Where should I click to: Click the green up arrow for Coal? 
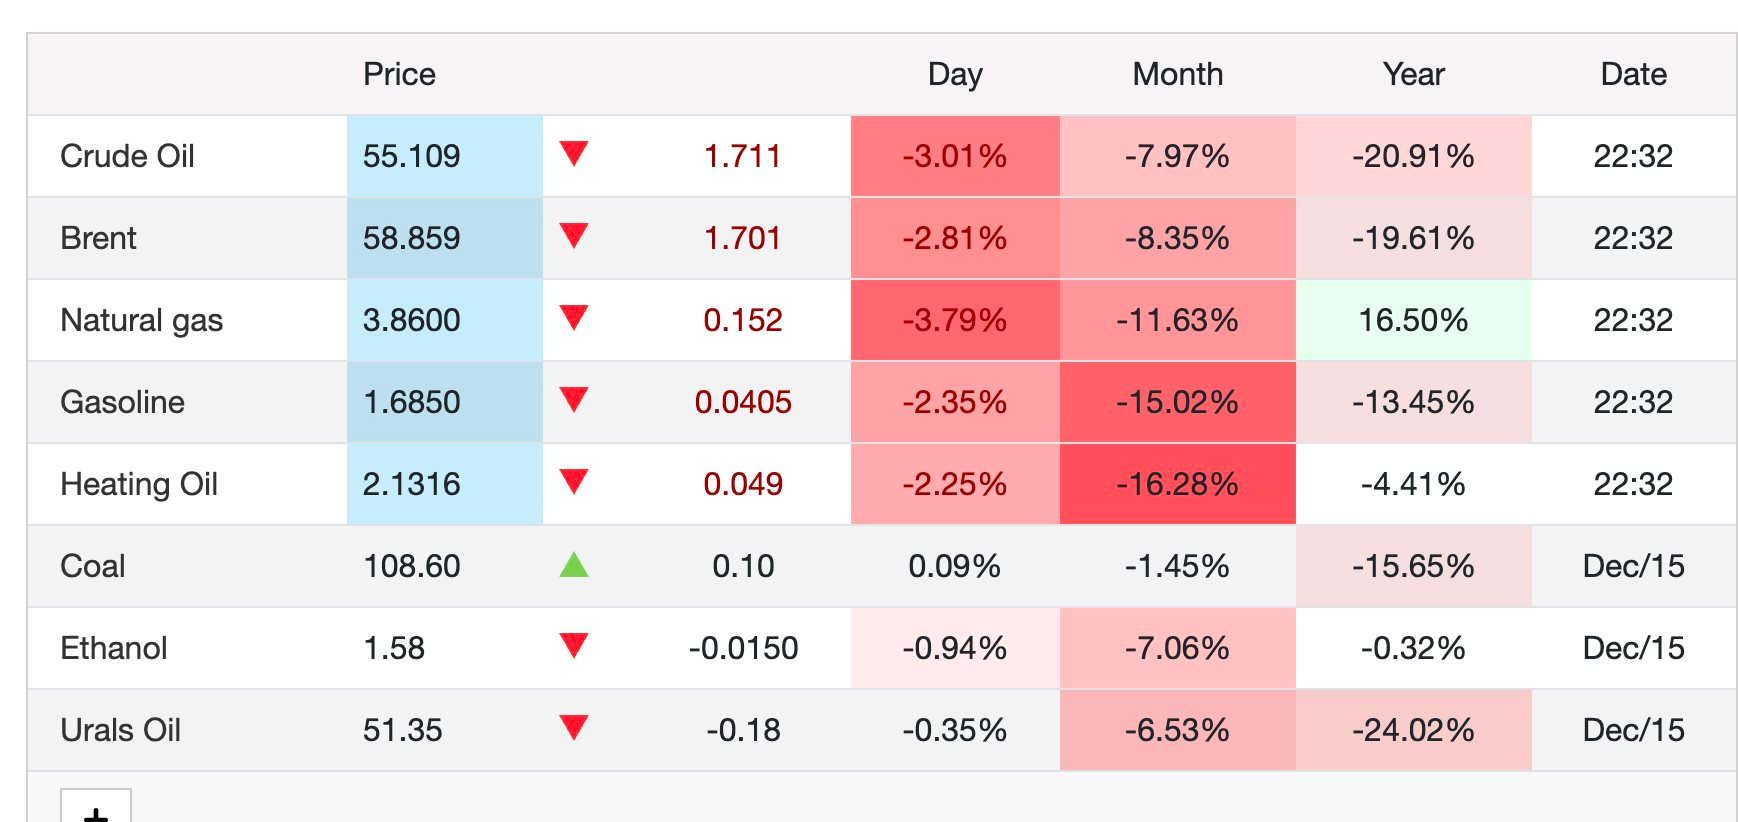[x=574, y=565]
